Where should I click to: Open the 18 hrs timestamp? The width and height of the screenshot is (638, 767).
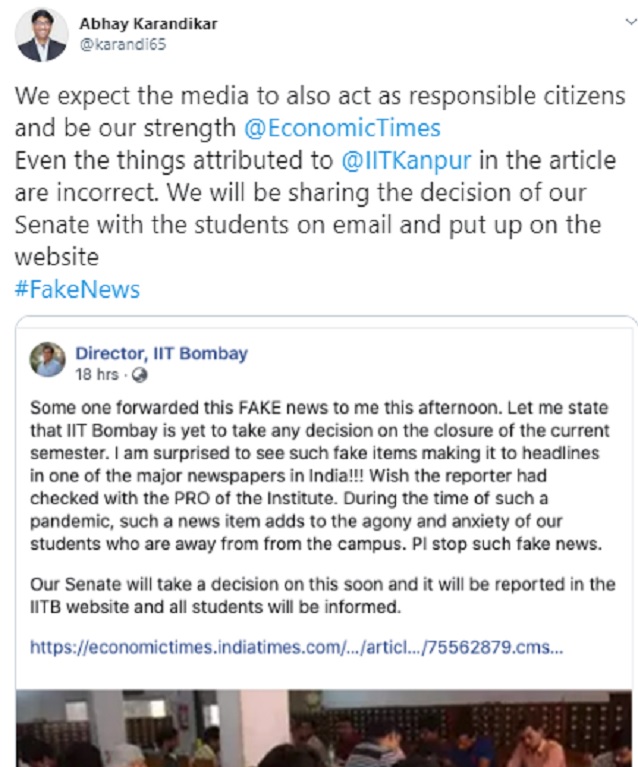pyautogui.click(x=97, y=376)
